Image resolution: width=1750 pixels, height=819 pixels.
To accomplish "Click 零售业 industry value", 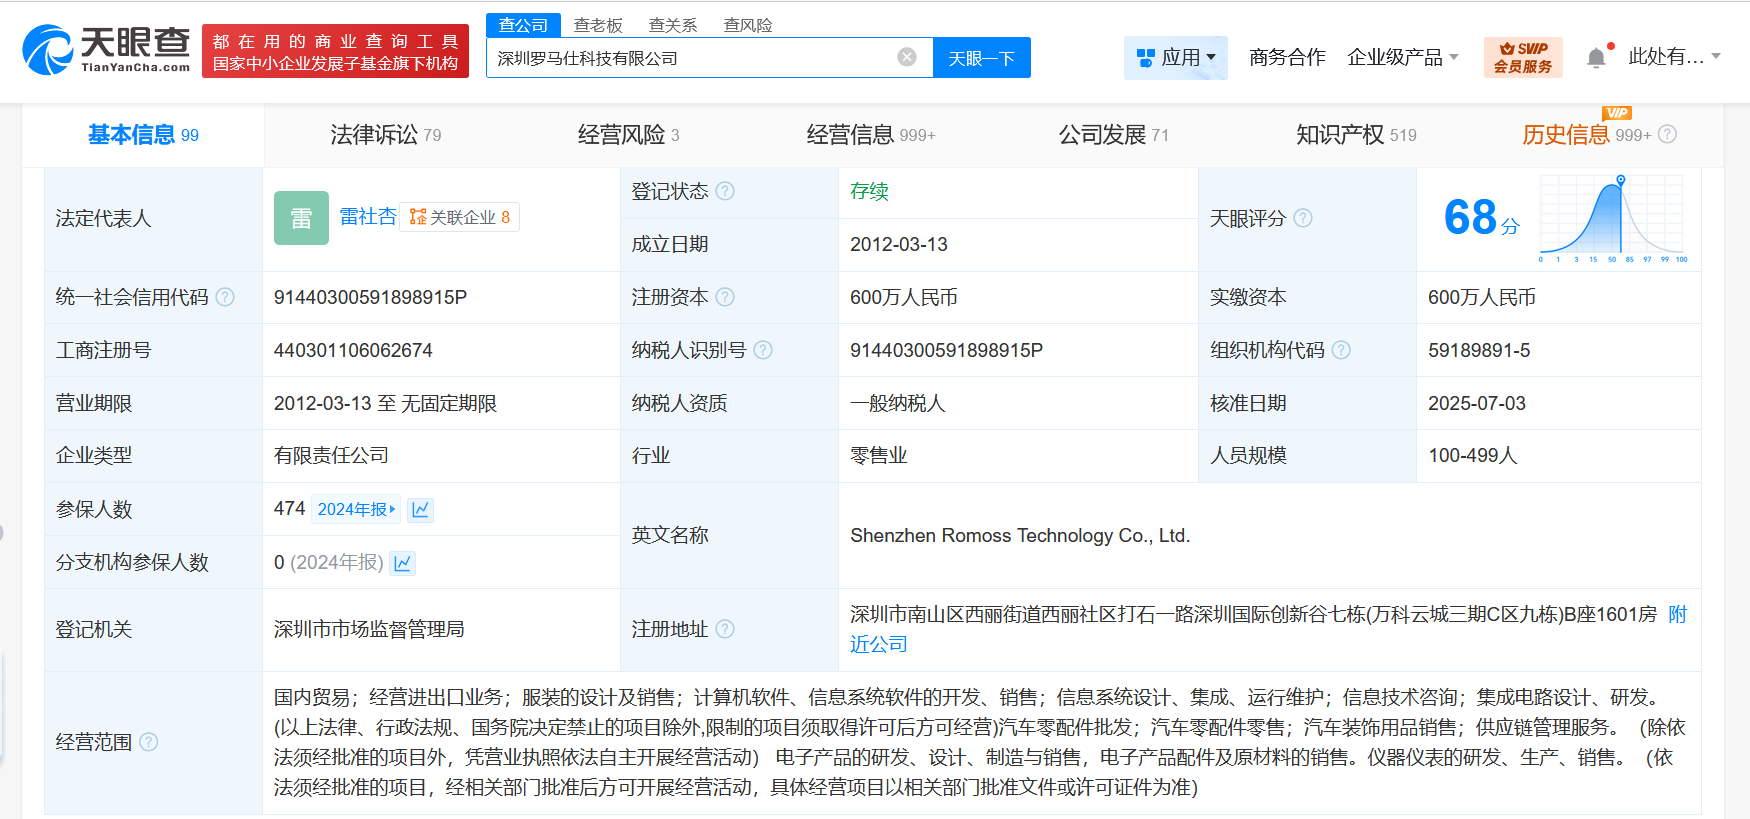I will (x=879, y=456).
